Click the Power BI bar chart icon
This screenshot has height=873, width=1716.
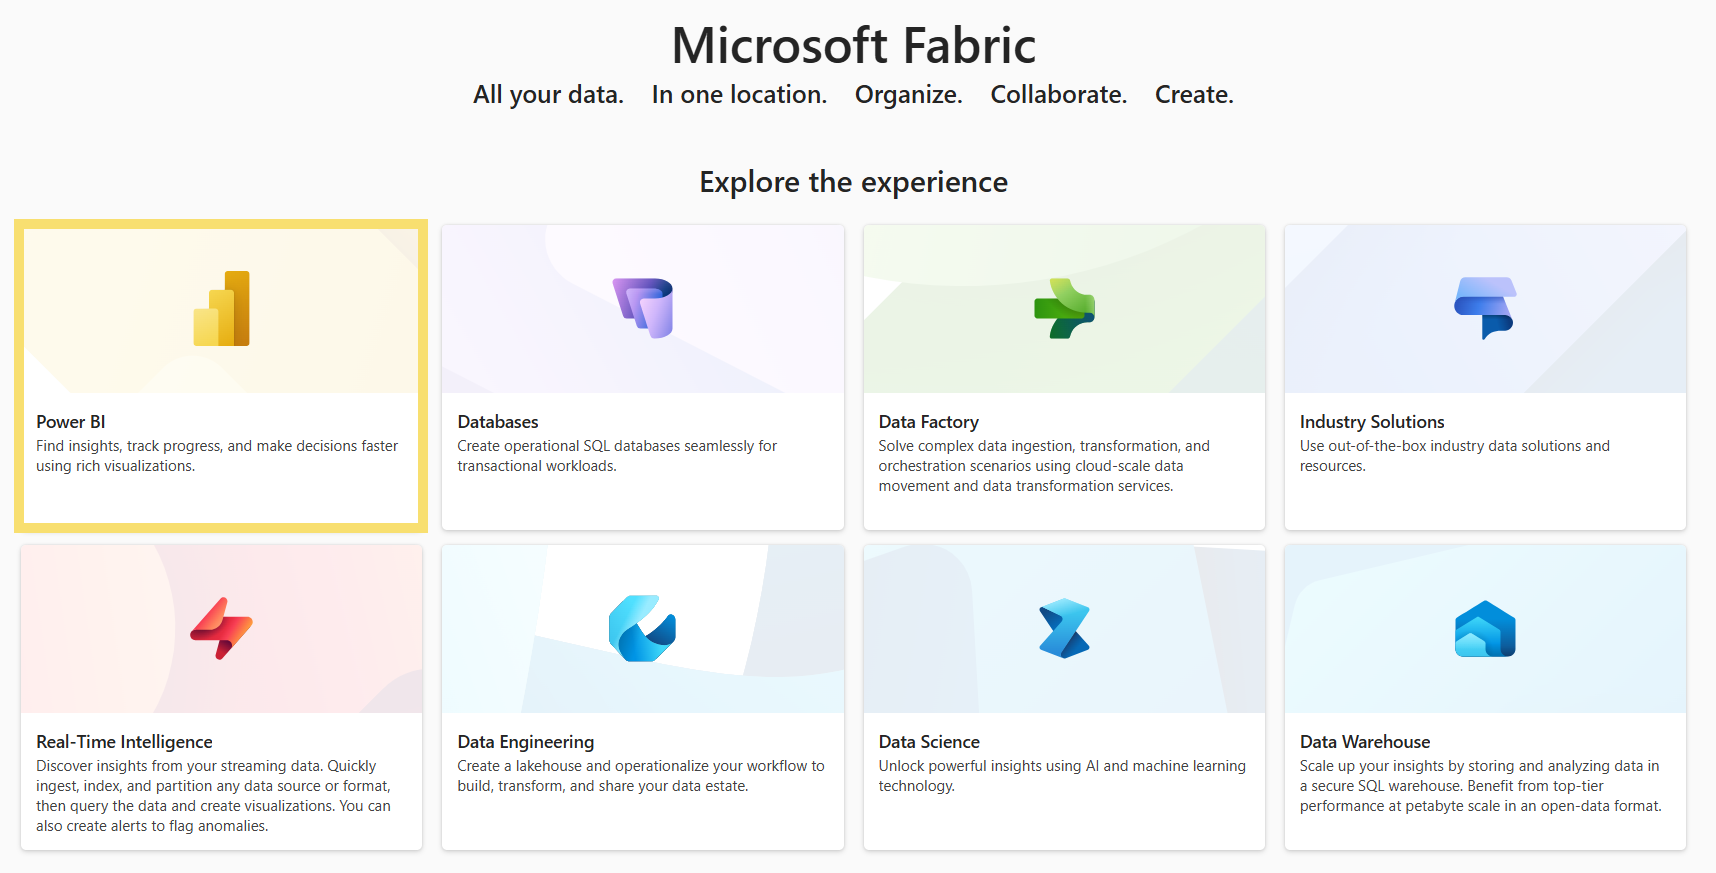pyautogui.click(x=221, y=308)
